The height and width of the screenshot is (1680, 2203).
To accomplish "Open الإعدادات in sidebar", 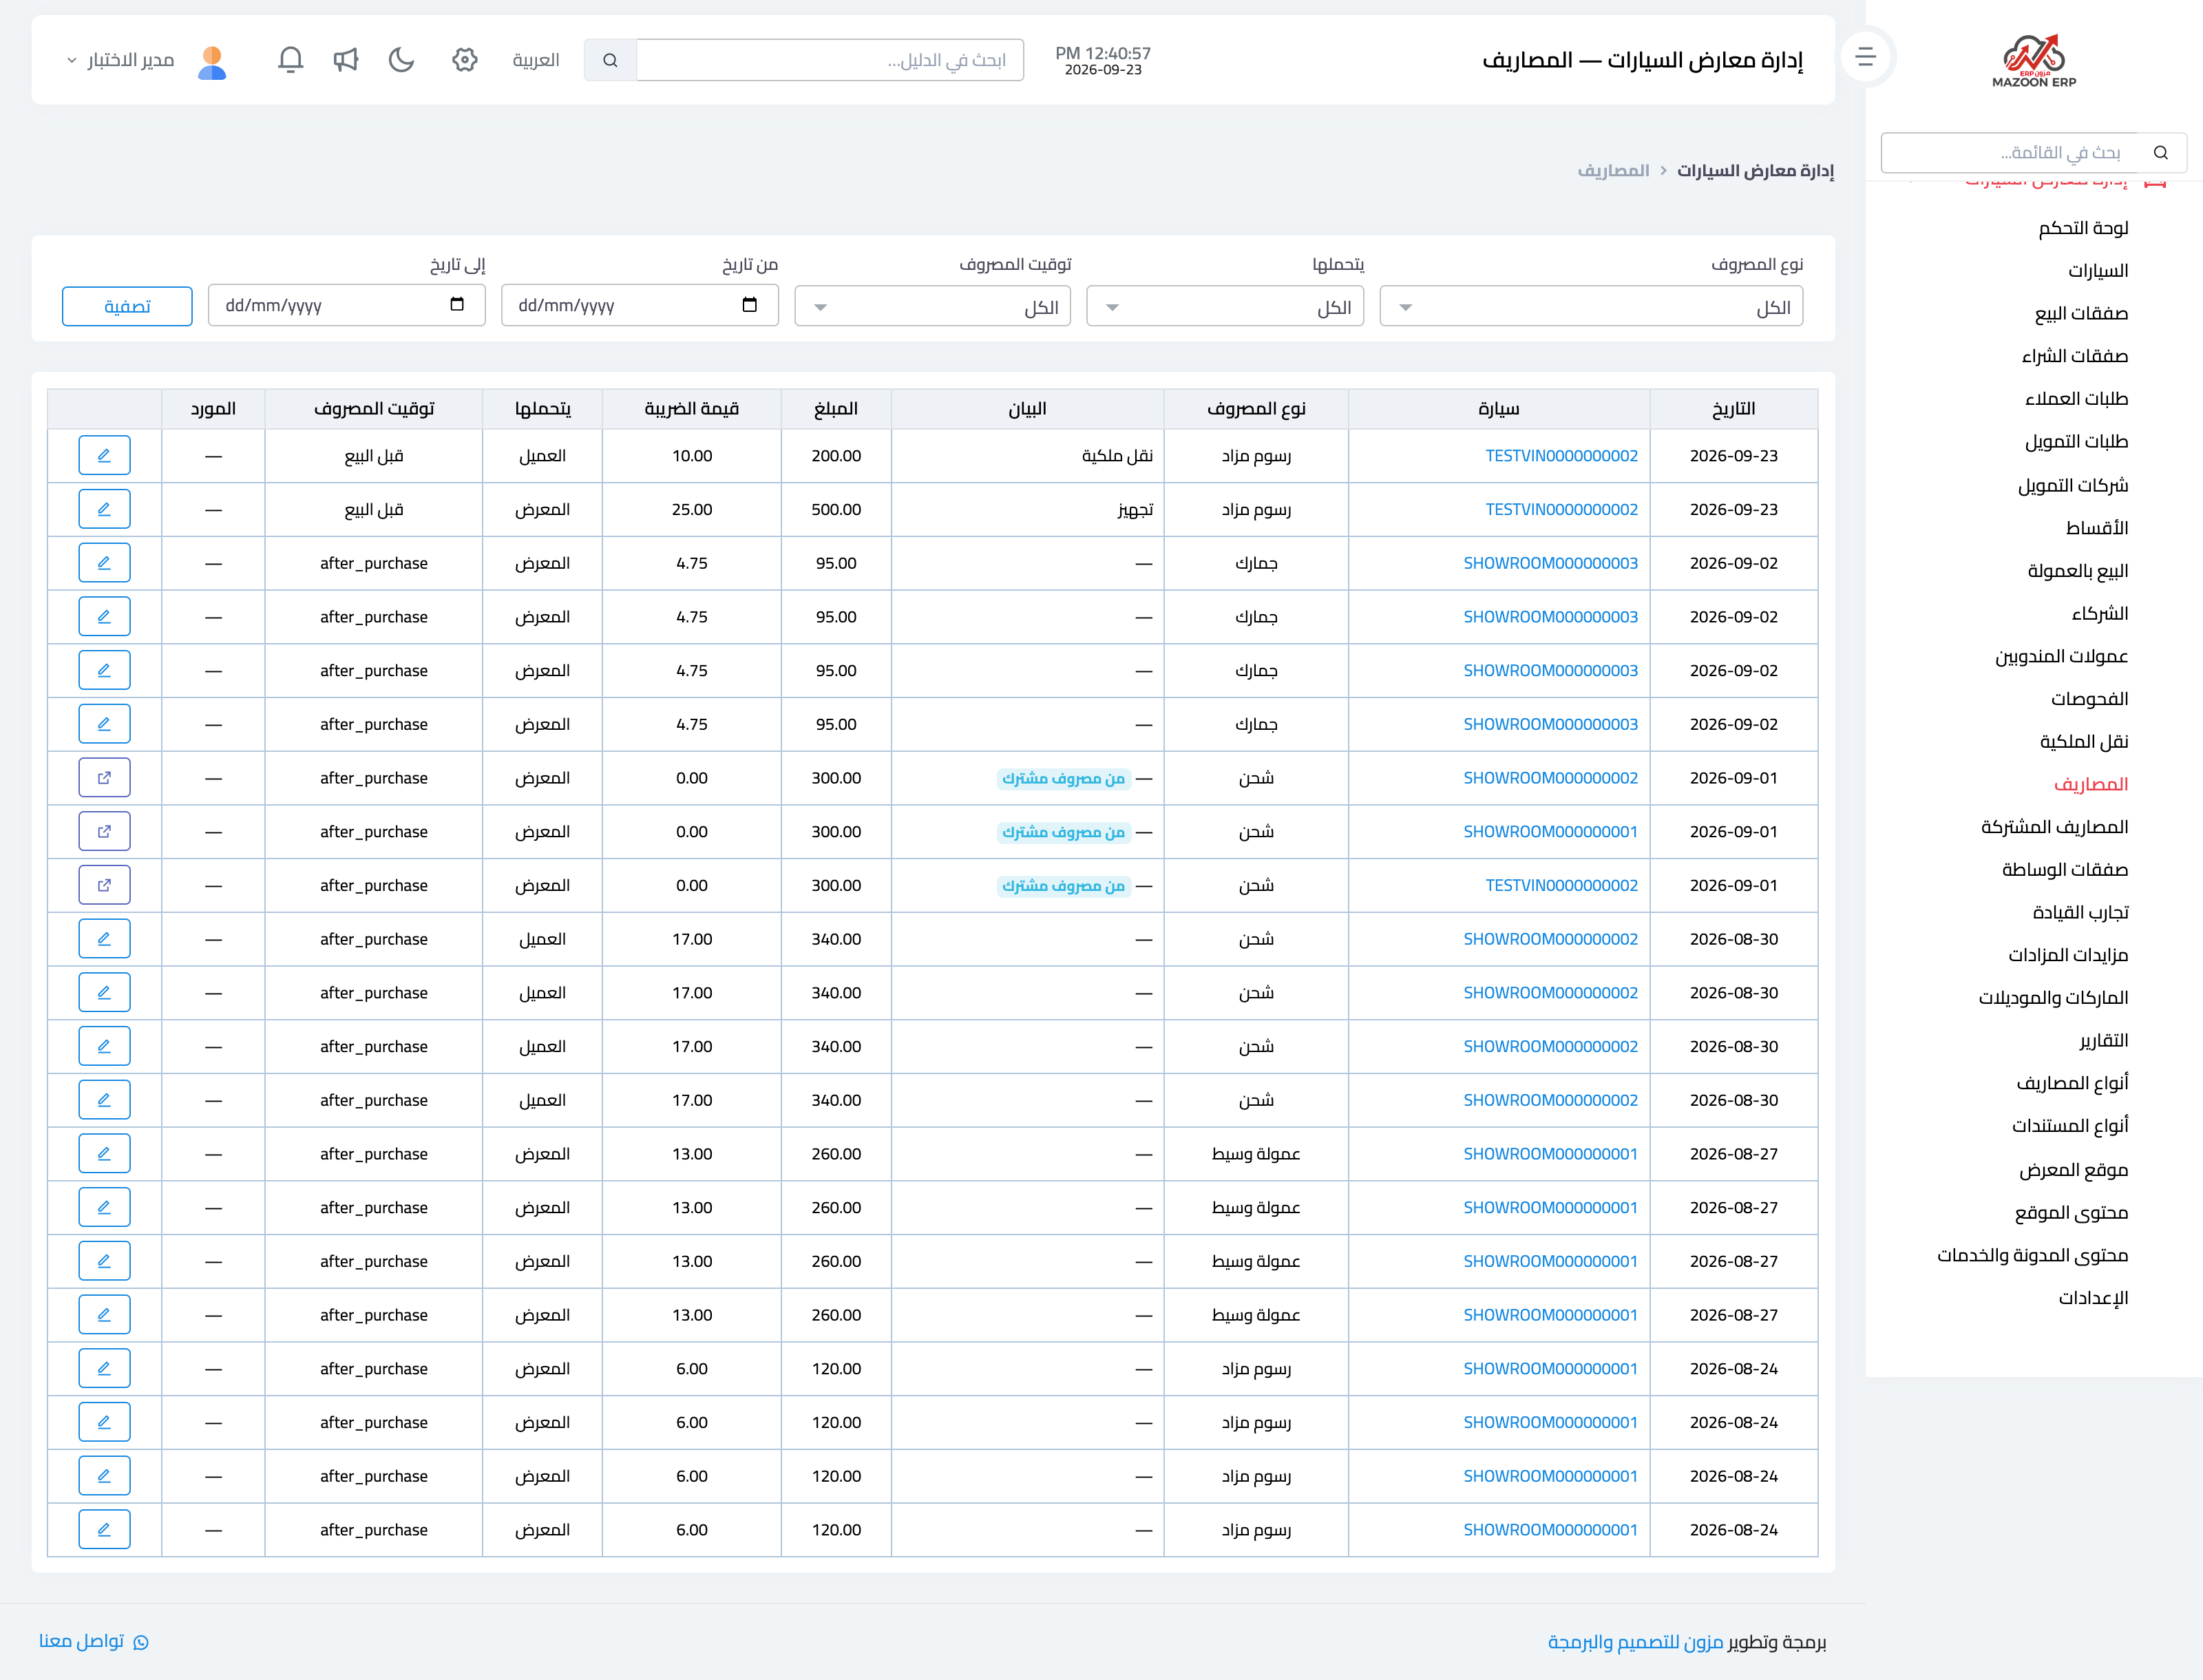I will tap(2093, 1298).
